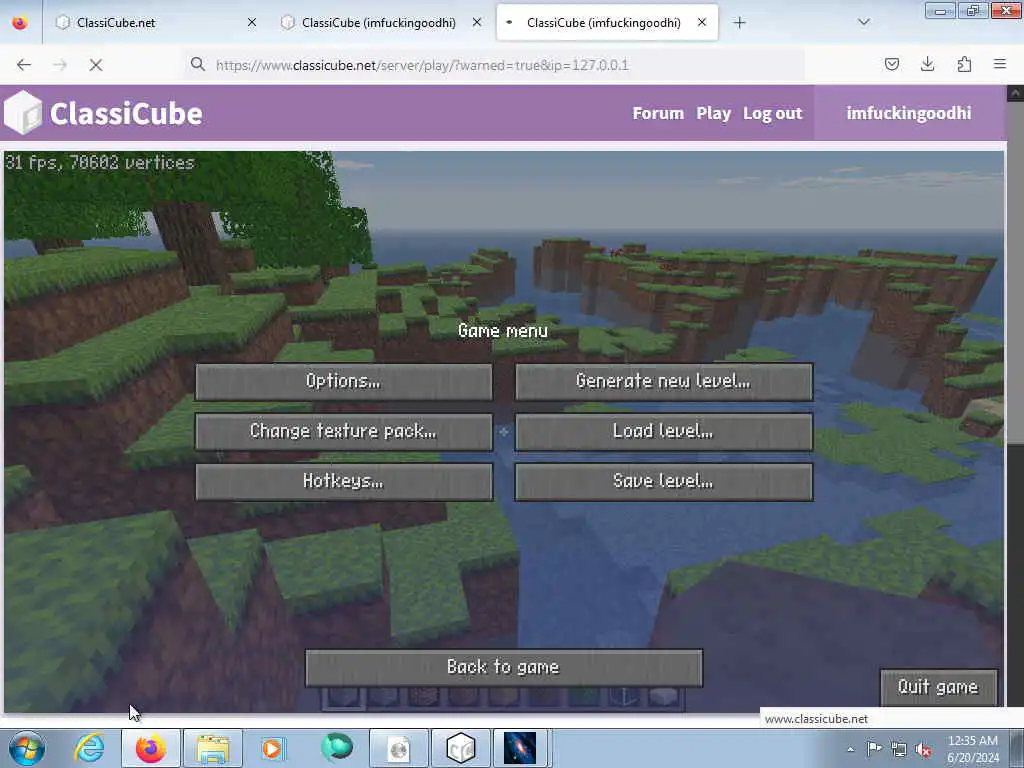Open Windows Explorer folder taskbar icon
Screen dimensions: 1024x768
click(213, 748)
